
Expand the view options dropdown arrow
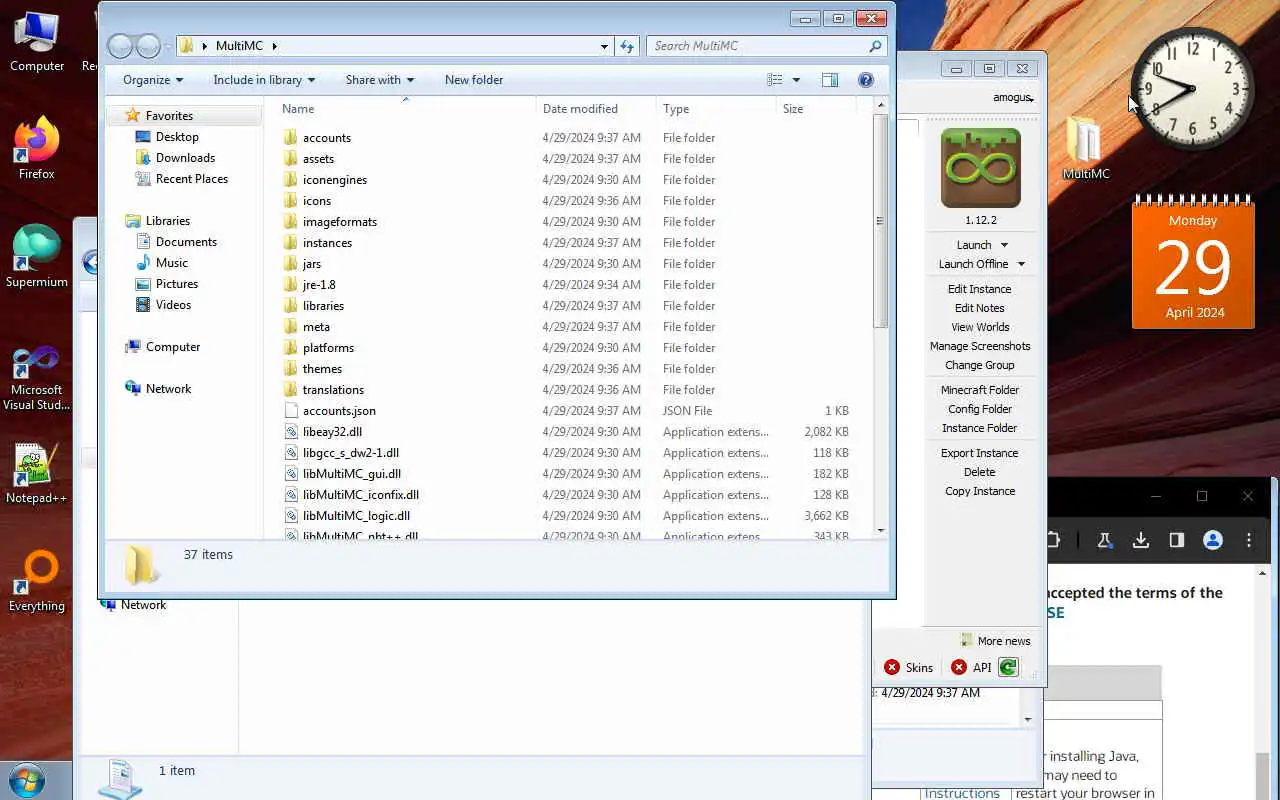[x=796, y=80]
